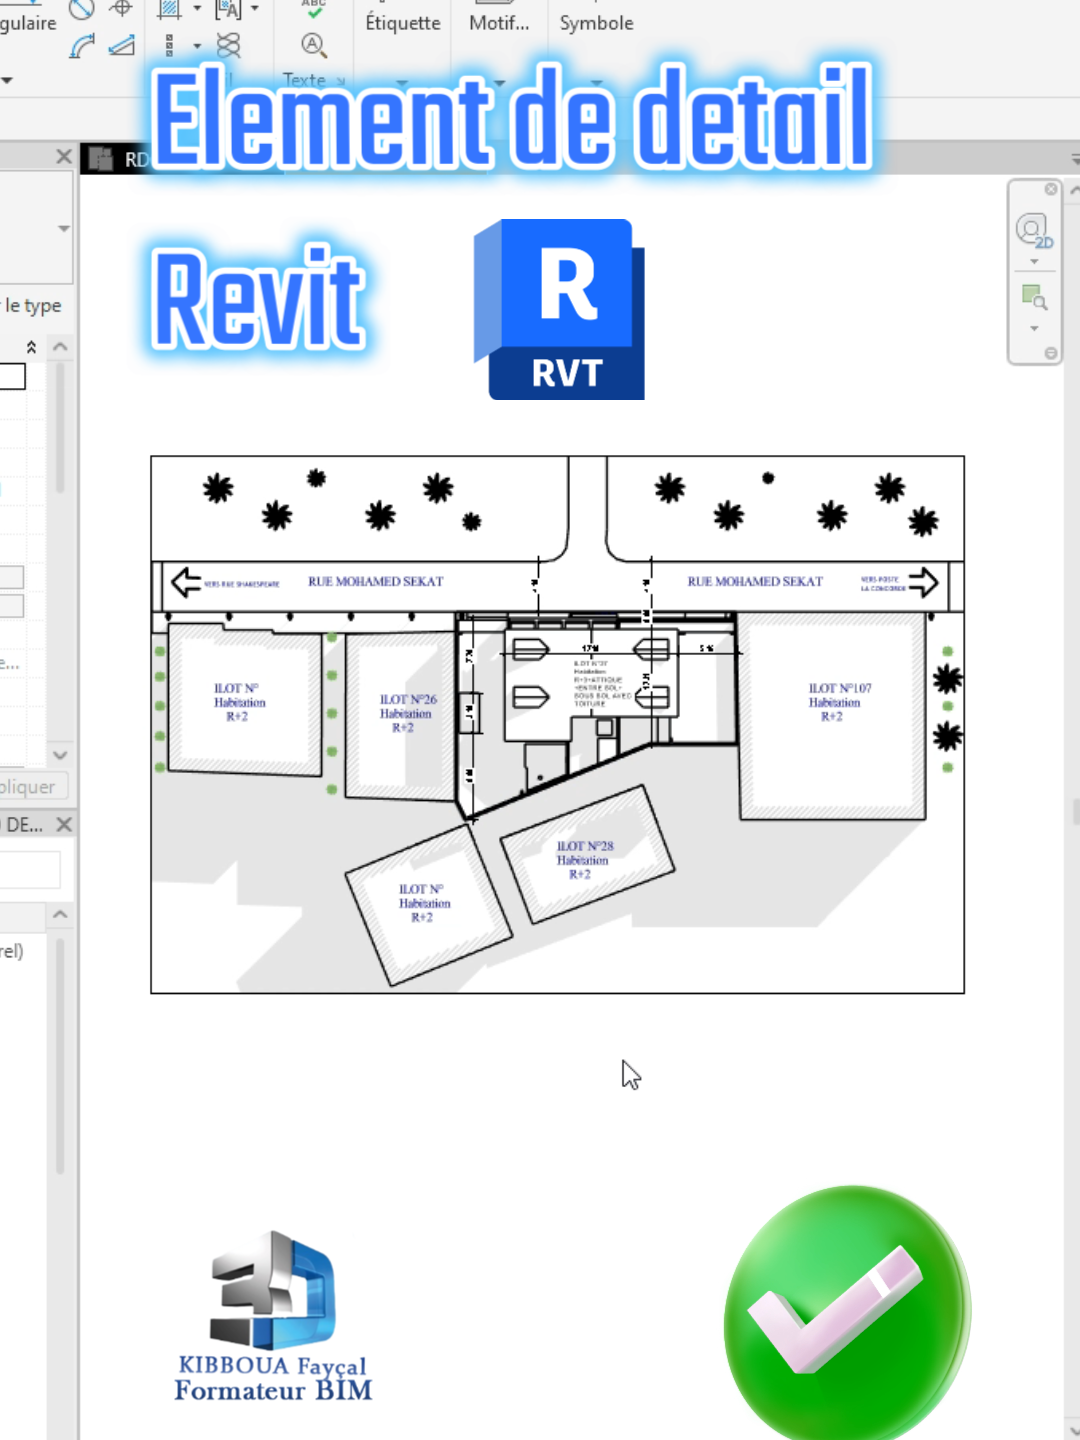Close the Properties palette
Image resolution: width=1080 pixels, height=1440 pixels.
point(64,157)
